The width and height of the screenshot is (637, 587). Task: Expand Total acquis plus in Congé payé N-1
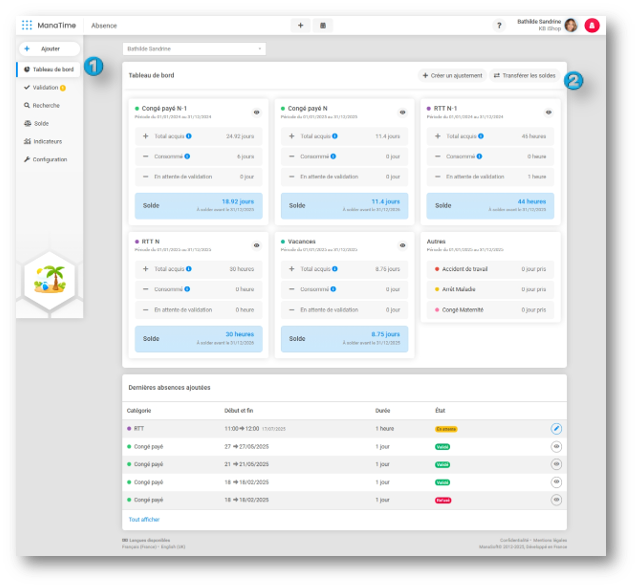(145, 136)
